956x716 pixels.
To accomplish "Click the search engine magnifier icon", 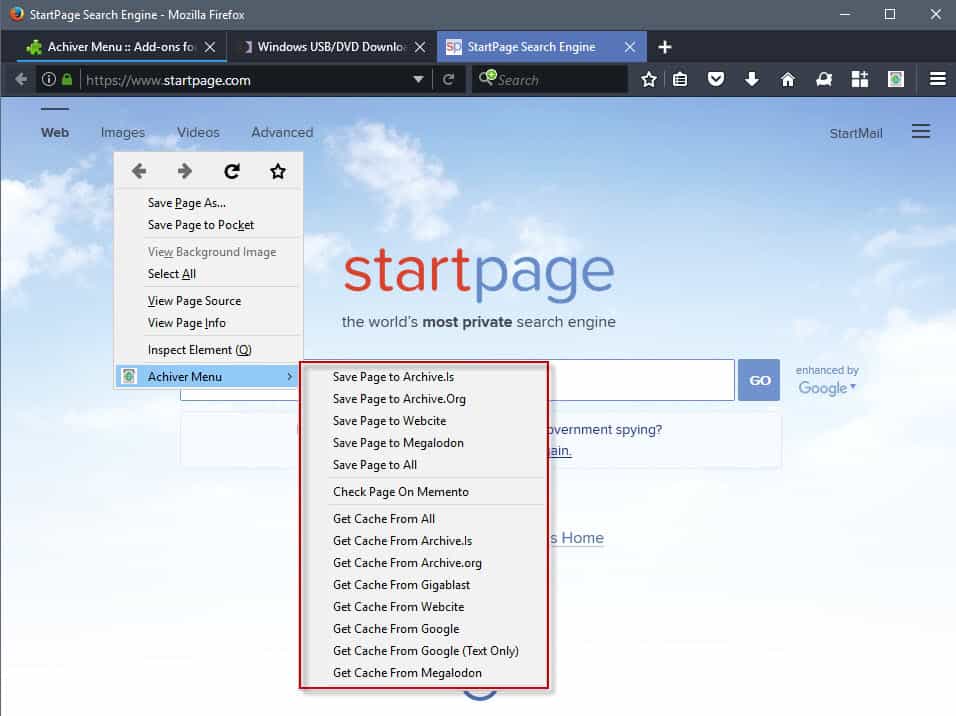I will [x=487, y=78].
